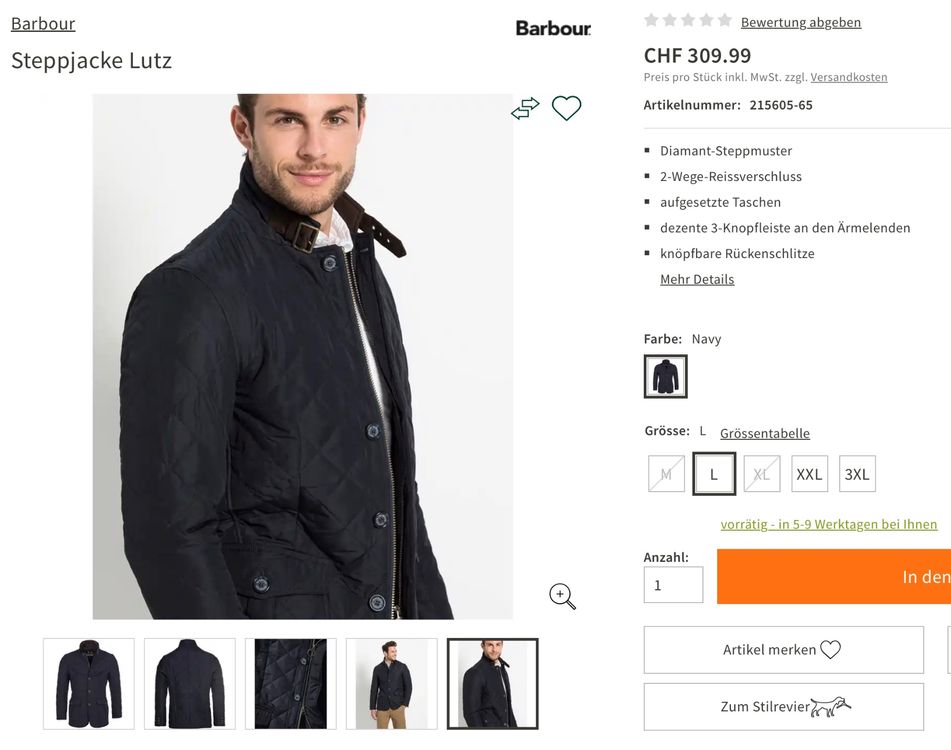This screenshot has height=750, width=951.
Task: Click the compare arrows icon above image
Action: tap(525, 108)
